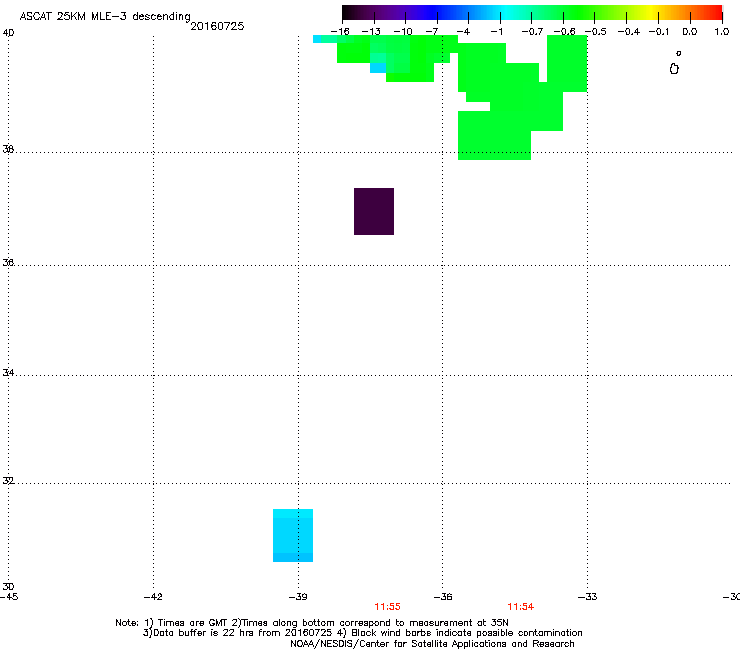Click the ASCAT 25KM MLE-3 descending title

point(105,17)
